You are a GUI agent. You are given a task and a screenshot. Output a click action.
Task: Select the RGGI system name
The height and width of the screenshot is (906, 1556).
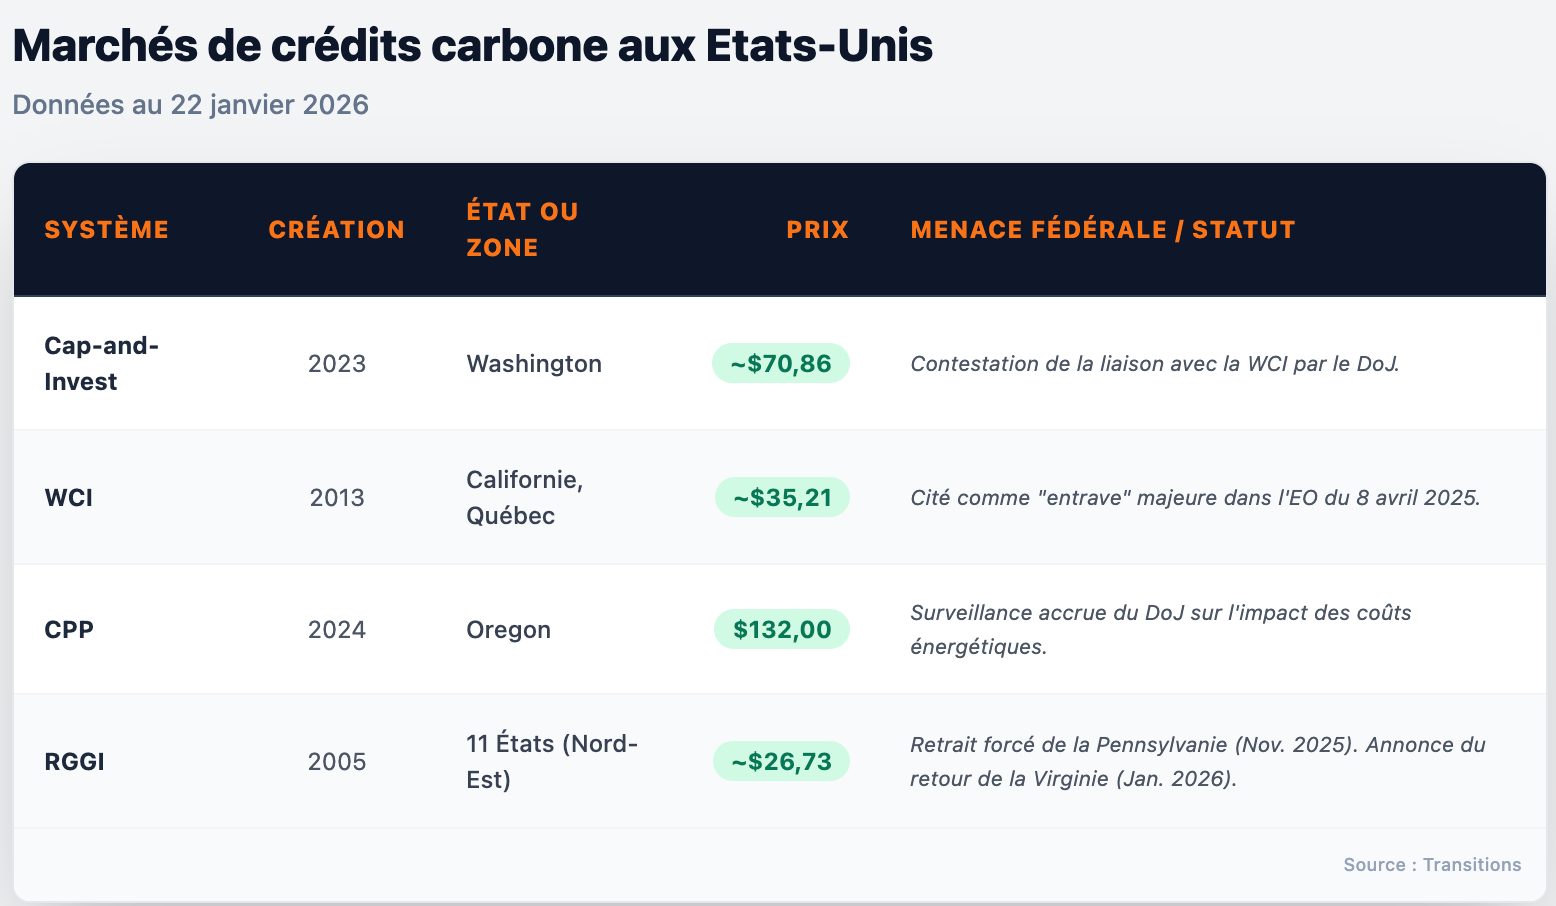[x=74, y=761]
